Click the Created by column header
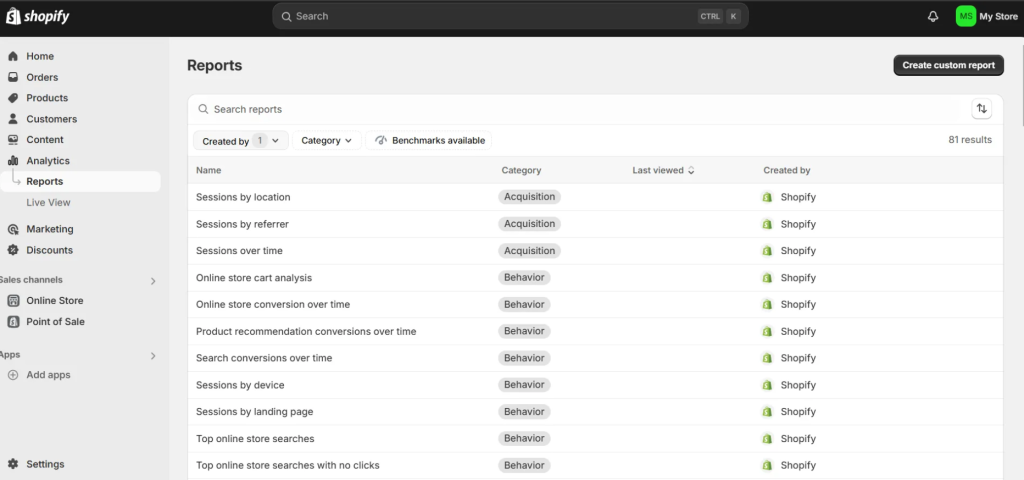Screen dimensions: 1024x480 click(786, 170)
